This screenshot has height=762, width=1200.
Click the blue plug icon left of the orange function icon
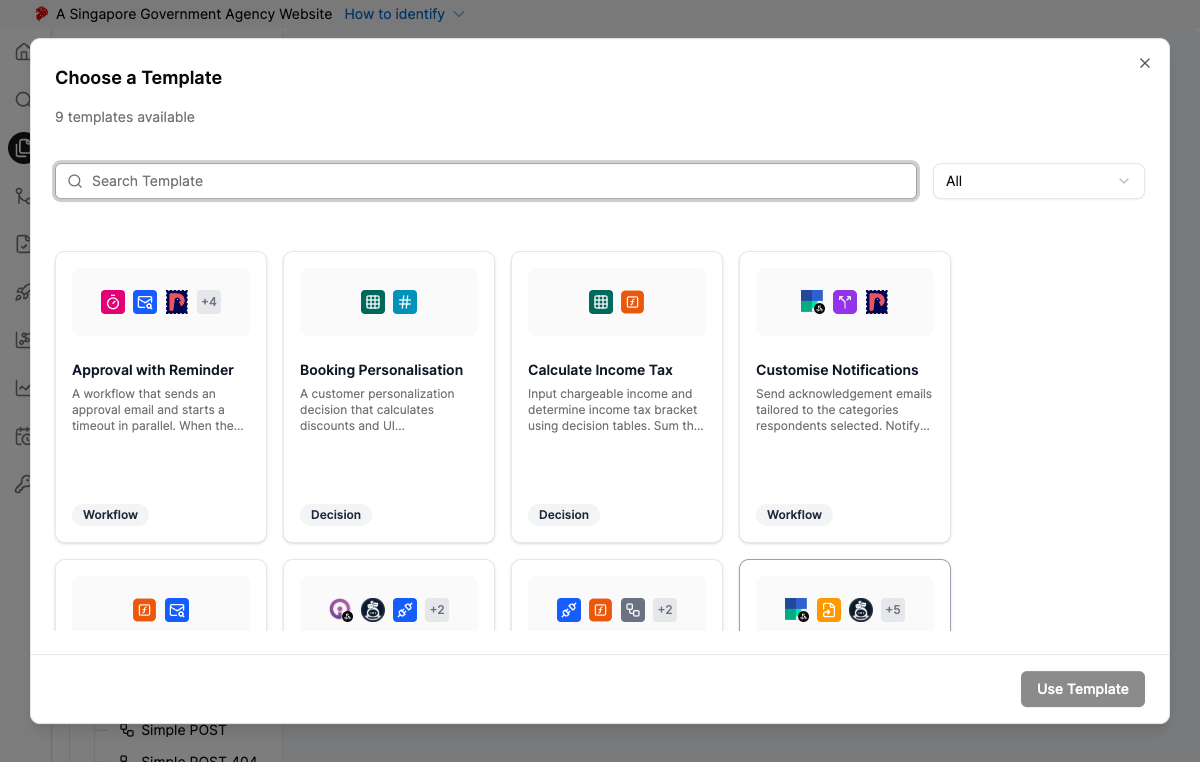tap(569, 610)
